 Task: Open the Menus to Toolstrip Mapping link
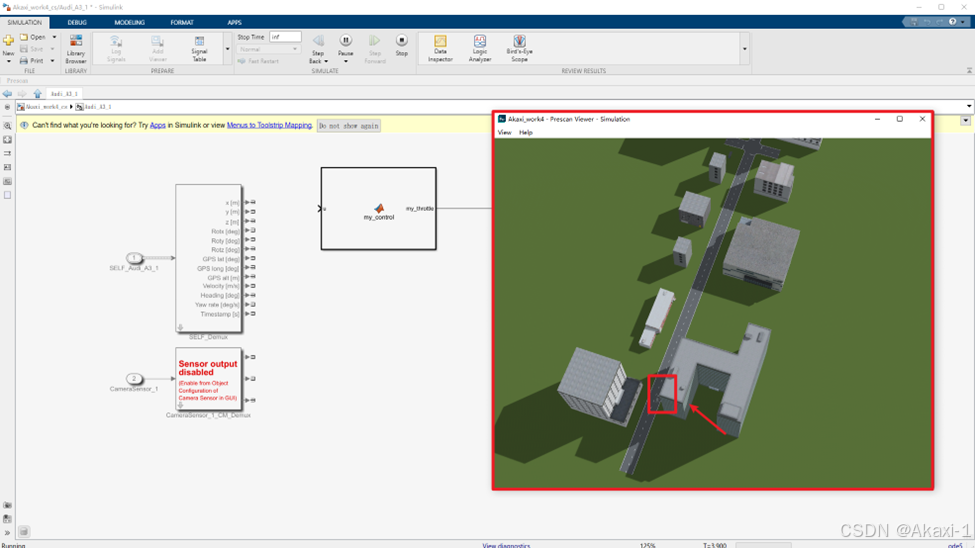coord(269,126)
